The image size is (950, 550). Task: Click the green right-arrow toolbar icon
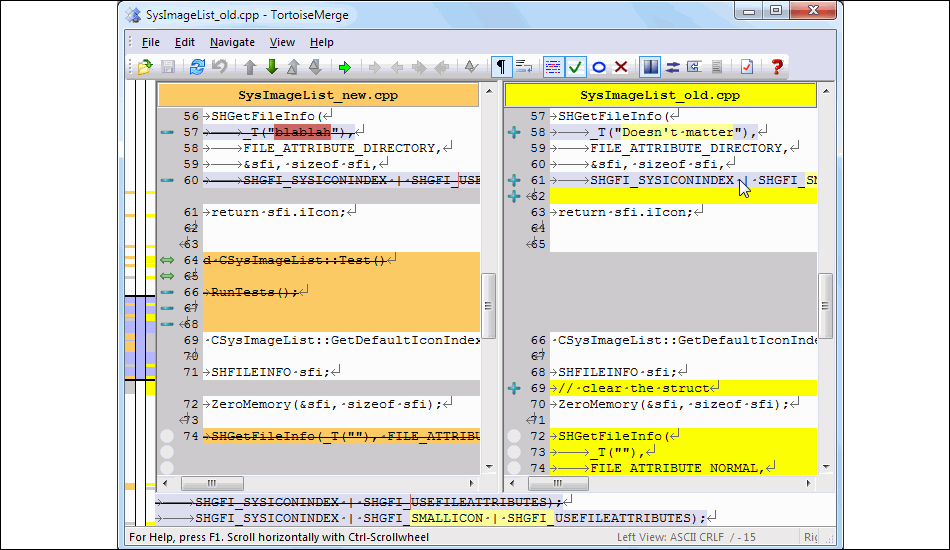(x=345, y=67)
